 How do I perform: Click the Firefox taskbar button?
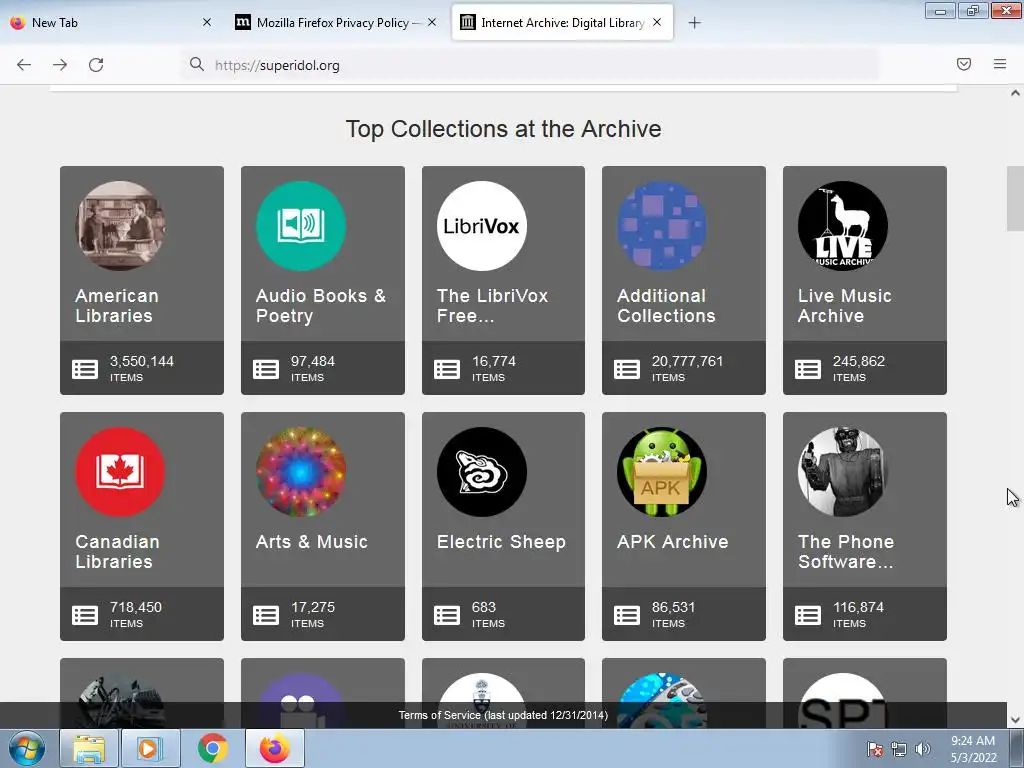[x=275, y=748]
